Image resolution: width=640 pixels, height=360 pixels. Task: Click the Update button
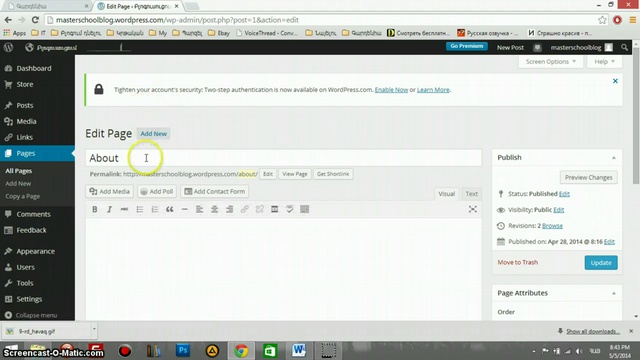coord(601,262)
